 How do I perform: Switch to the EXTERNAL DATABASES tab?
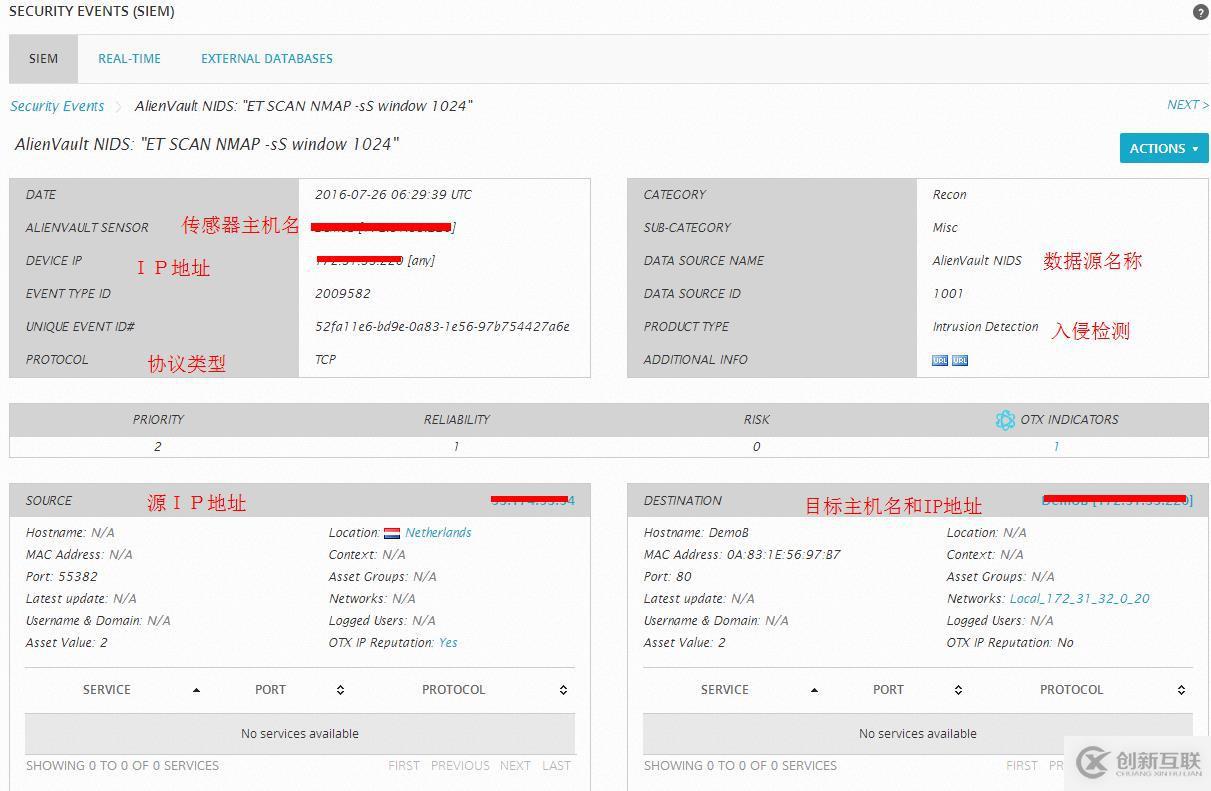(267, 59)
